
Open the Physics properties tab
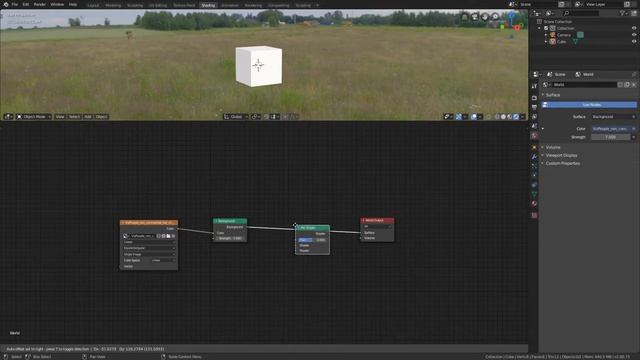click(x=534, y=176)
